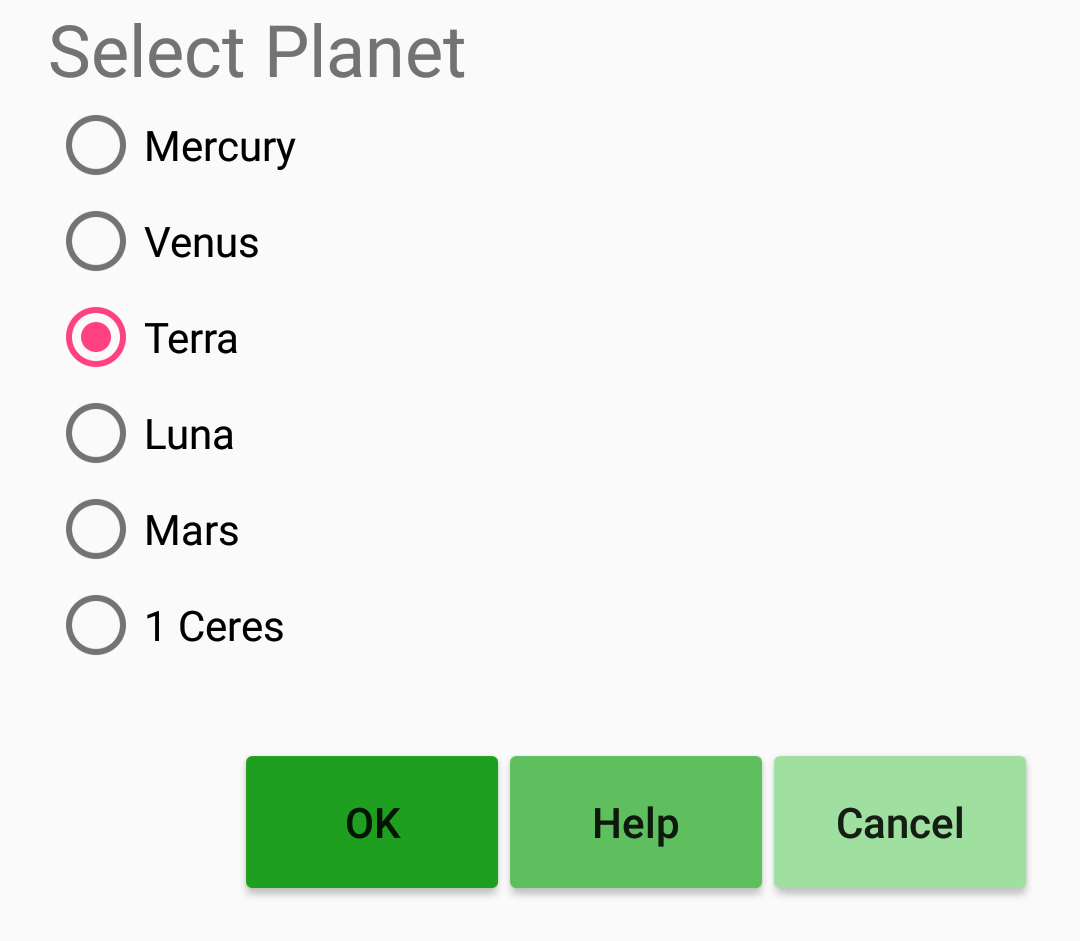Image resolution: width=1080 pixels, height=941 pixels.
Task: Click the Select Planet dialog title
Action: [x=257, y=52]
